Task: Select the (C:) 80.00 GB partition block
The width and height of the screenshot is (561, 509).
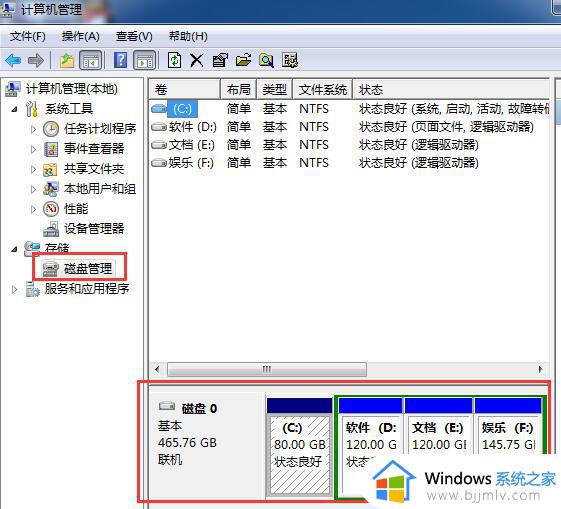Action: [300, 448]
